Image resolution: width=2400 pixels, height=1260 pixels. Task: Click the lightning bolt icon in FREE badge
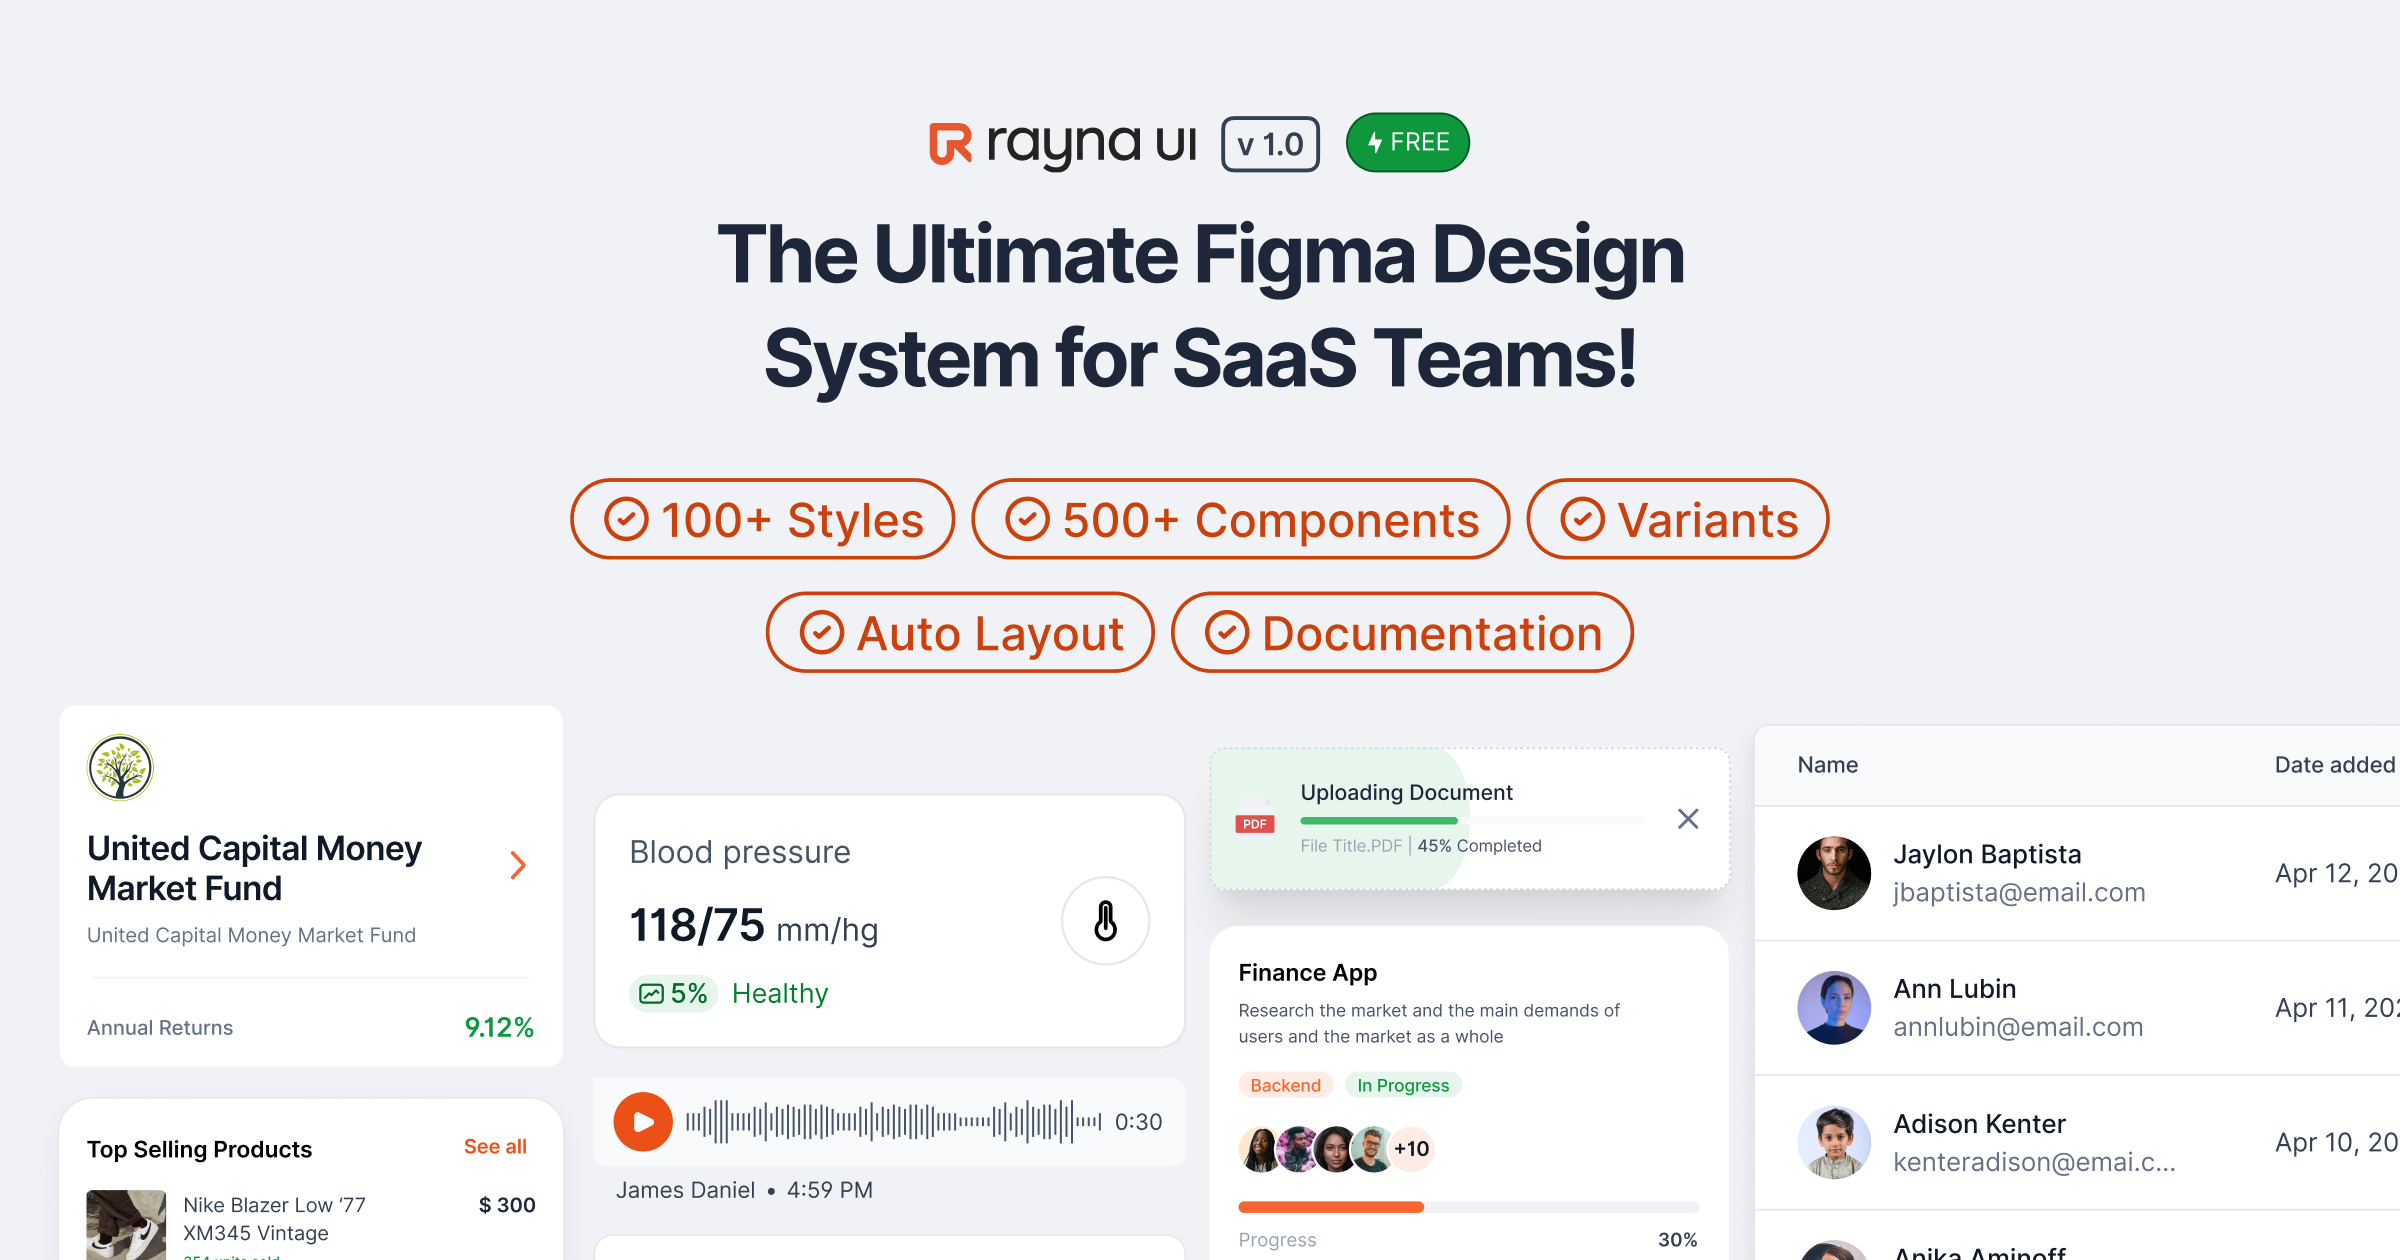1375,142
